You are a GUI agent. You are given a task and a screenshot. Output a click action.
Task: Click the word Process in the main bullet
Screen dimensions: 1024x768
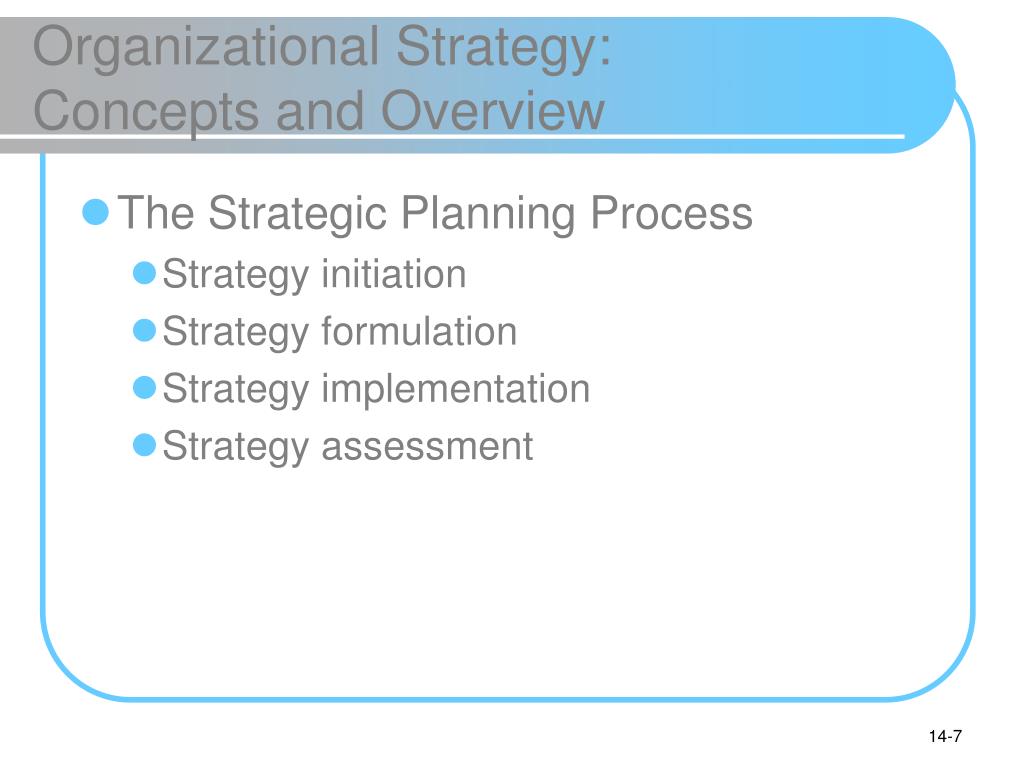pos(671,213)
